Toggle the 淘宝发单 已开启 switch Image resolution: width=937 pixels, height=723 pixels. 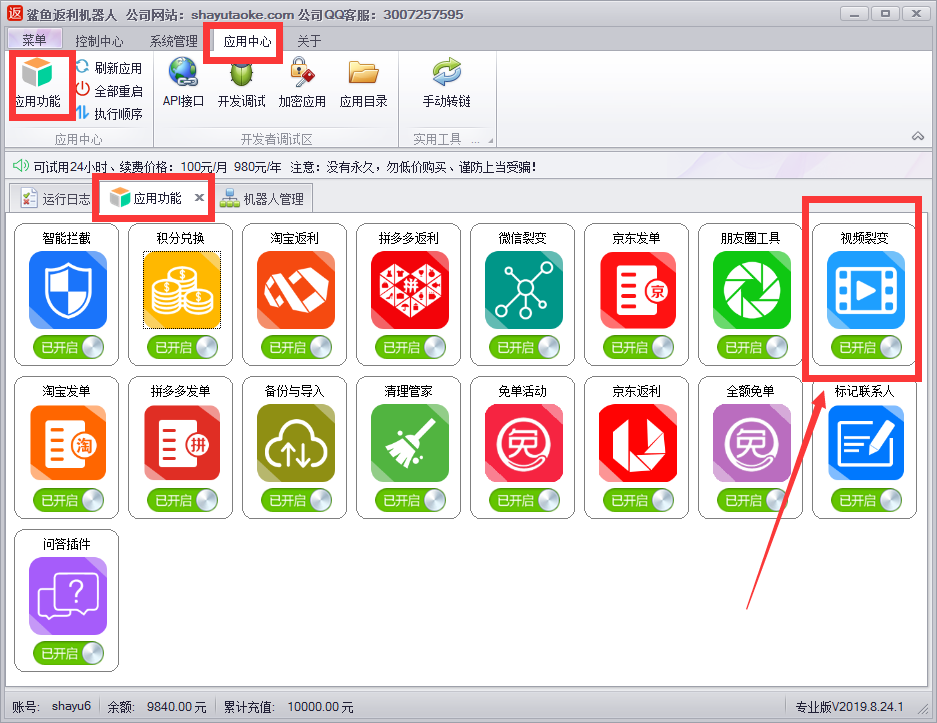[68, 500]
